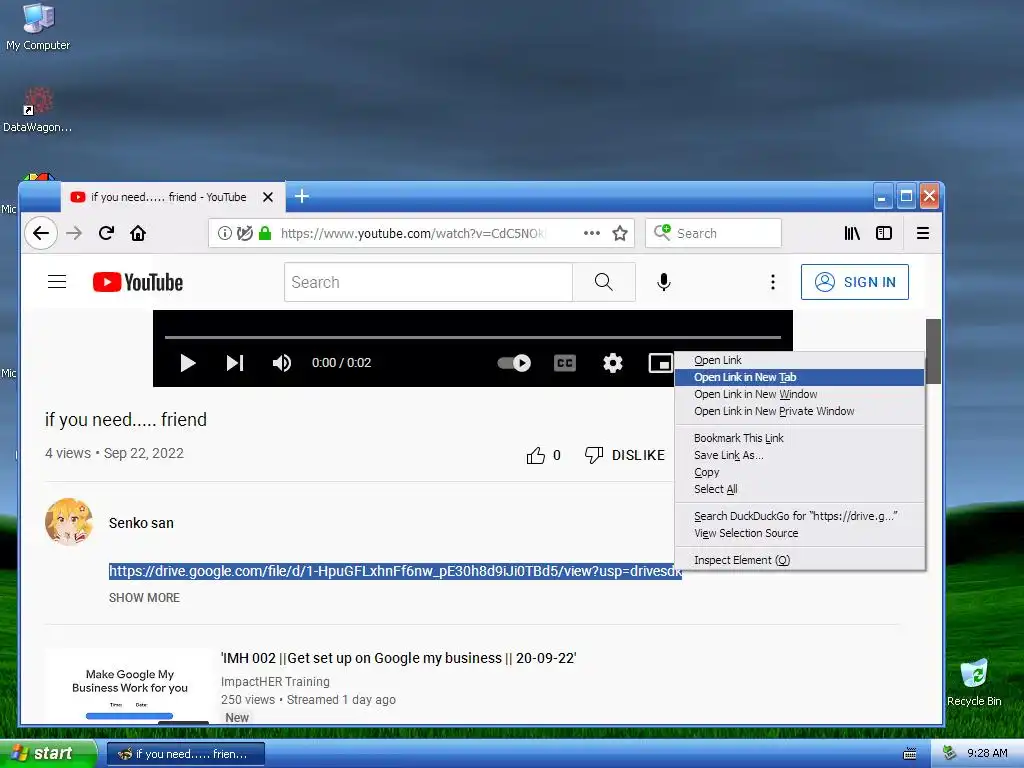This screenshot has height=768, width=1024.
Task: Click the browser forward arrow
Action: coord(74,233)
